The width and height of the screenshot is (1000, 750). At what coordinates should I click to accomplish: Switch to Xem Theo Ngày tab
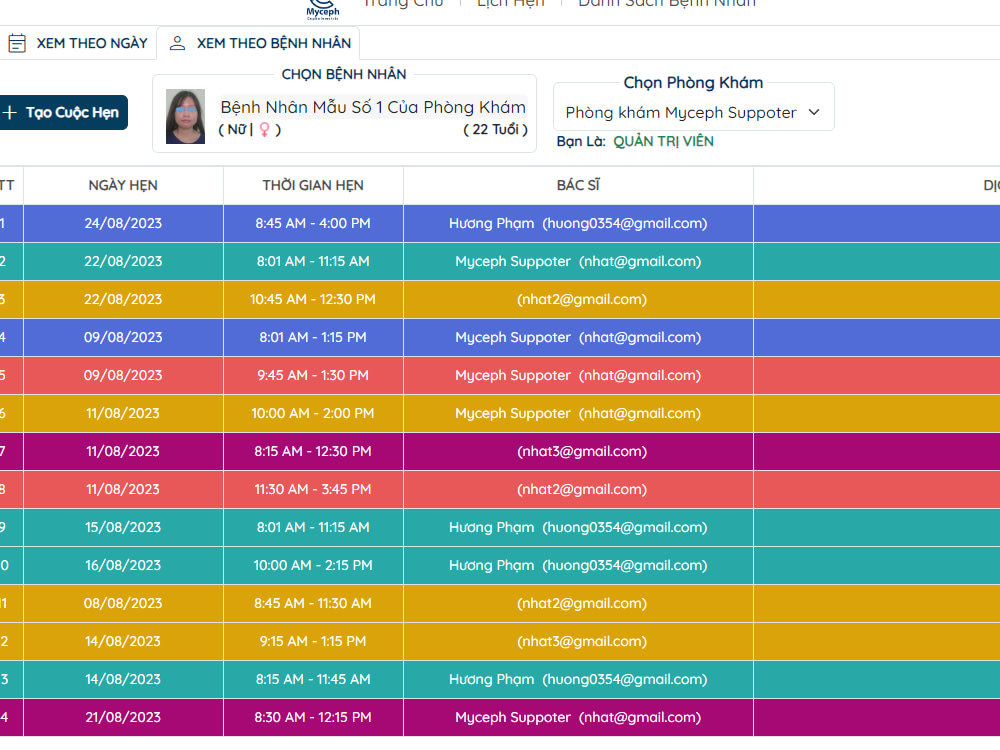click(x=78, y=43)
